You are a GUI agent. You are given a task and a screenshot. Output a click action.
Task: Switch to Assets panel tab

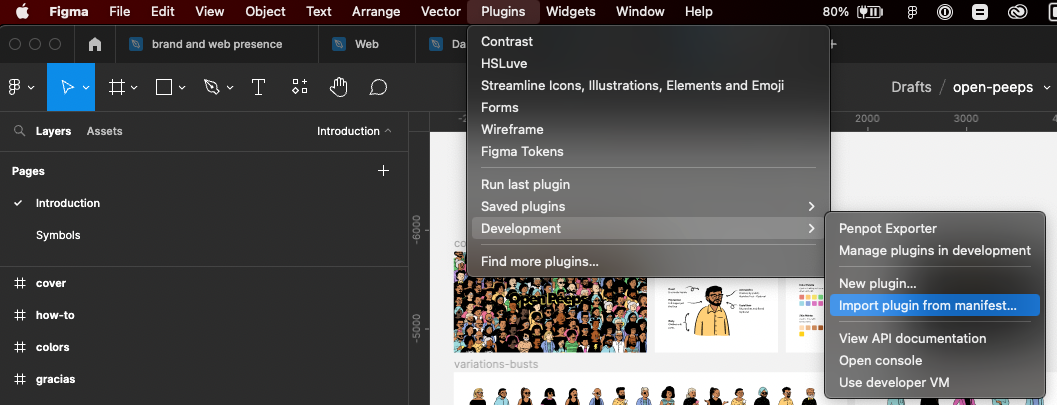pos(104,131)
